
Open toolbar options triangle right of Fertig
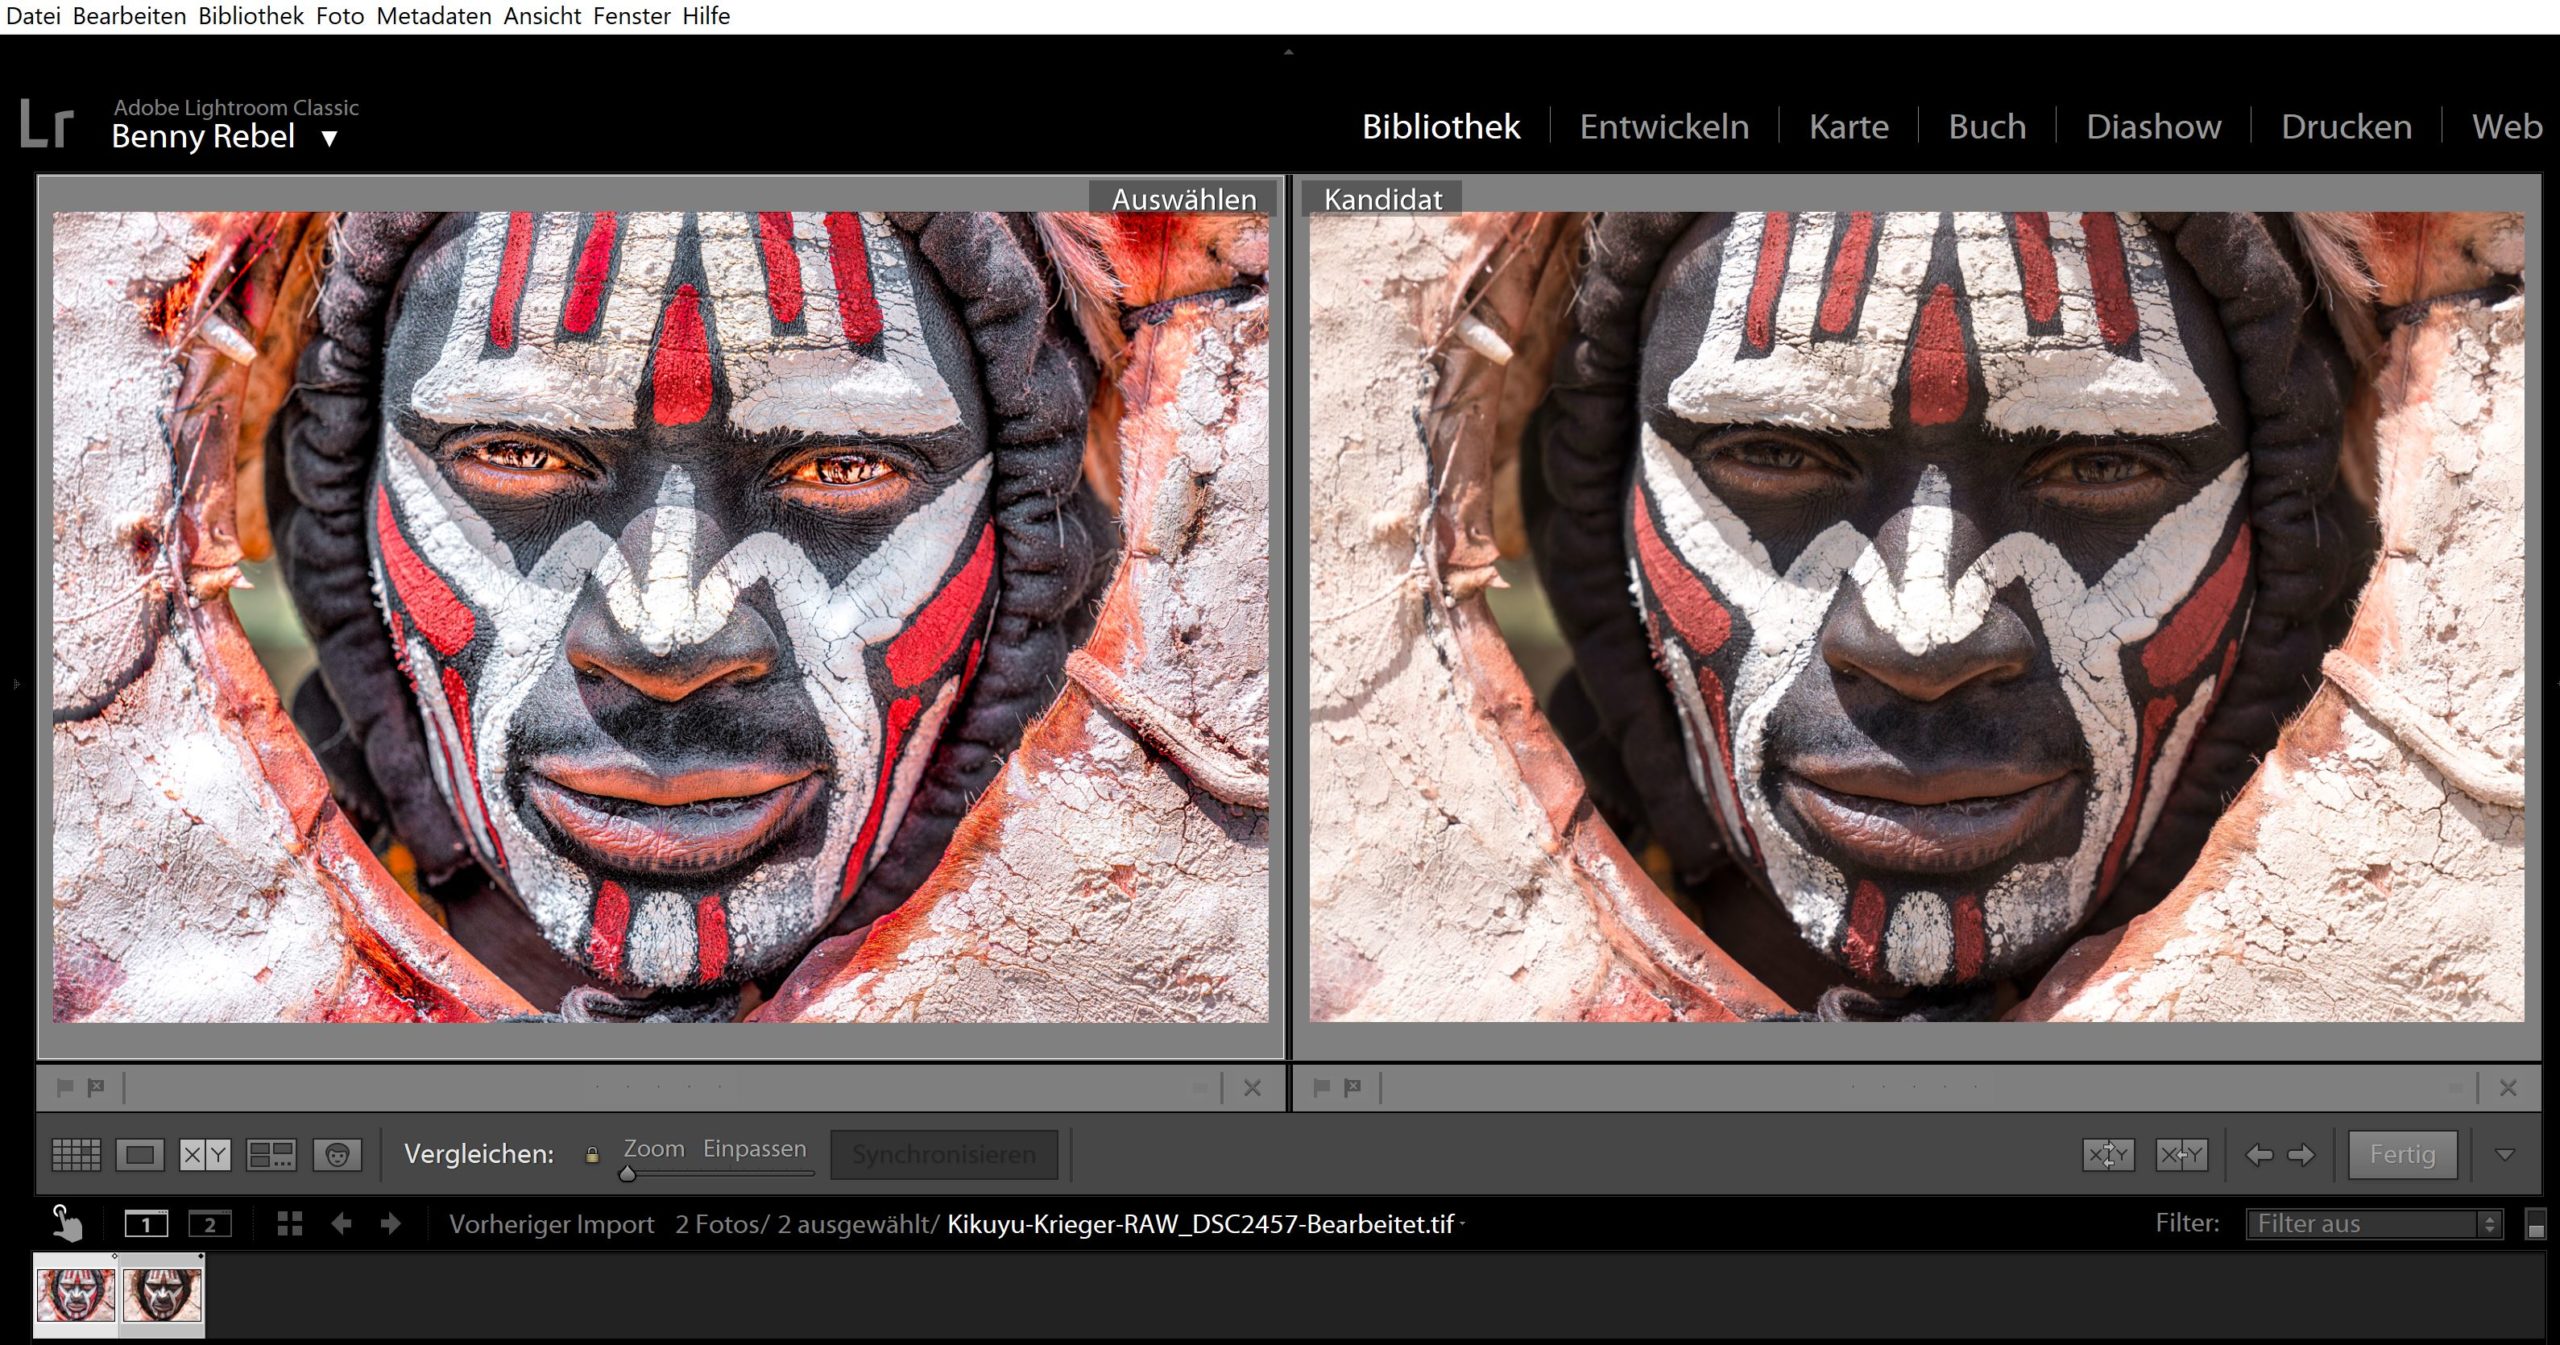click(x=2504, y=1155)
